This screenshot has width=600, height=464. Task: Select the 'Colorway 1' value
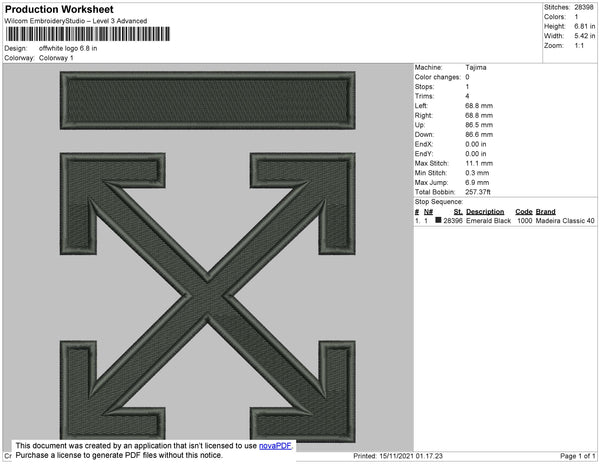point(56,58)
